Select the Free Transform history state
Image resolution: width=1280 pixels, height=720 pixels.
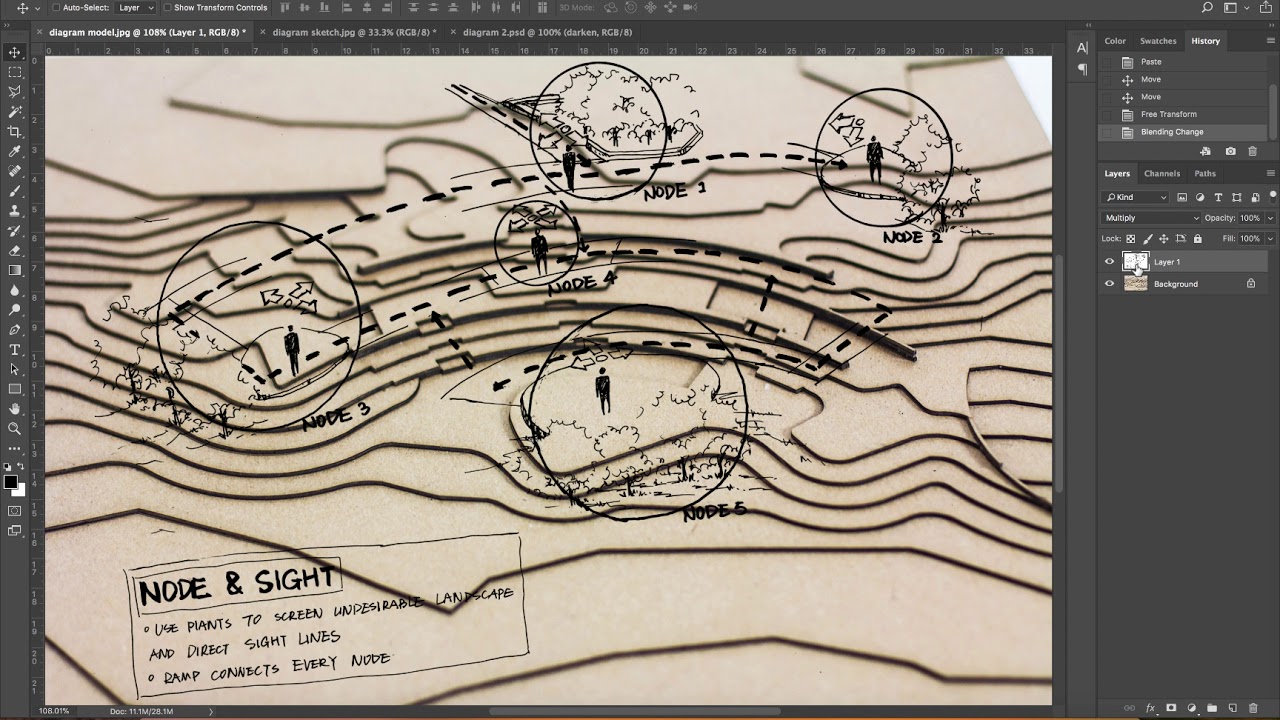(1168, 114)
